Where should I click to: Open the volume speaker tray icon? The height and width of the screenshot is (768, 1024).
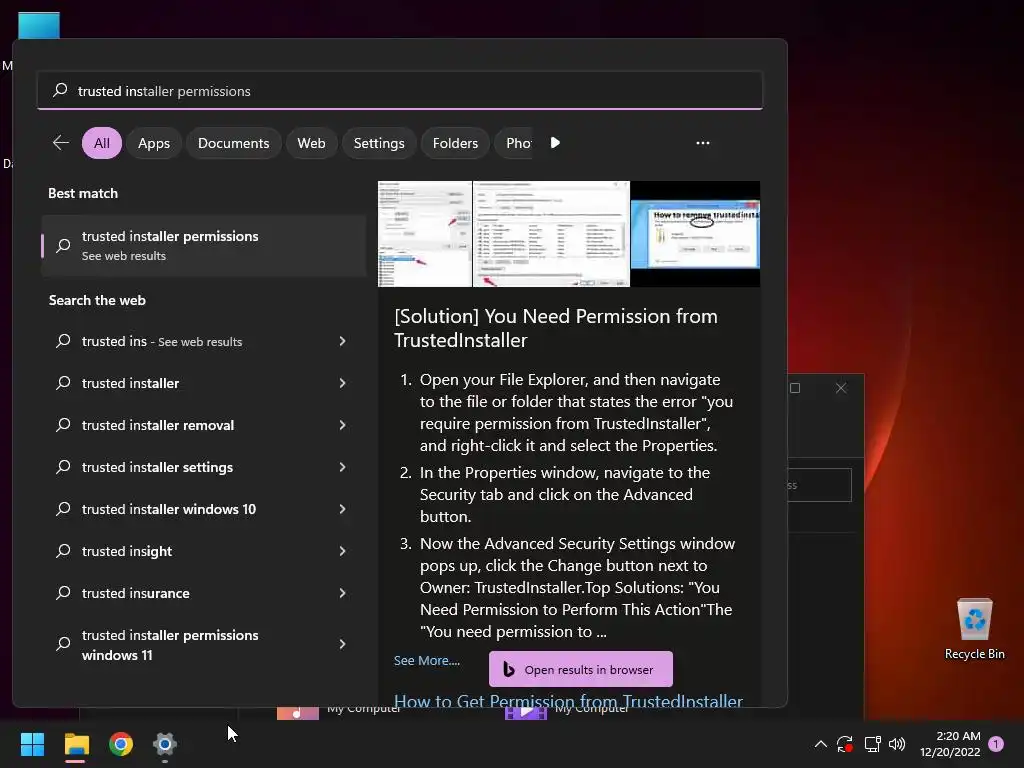coord(897,744)
